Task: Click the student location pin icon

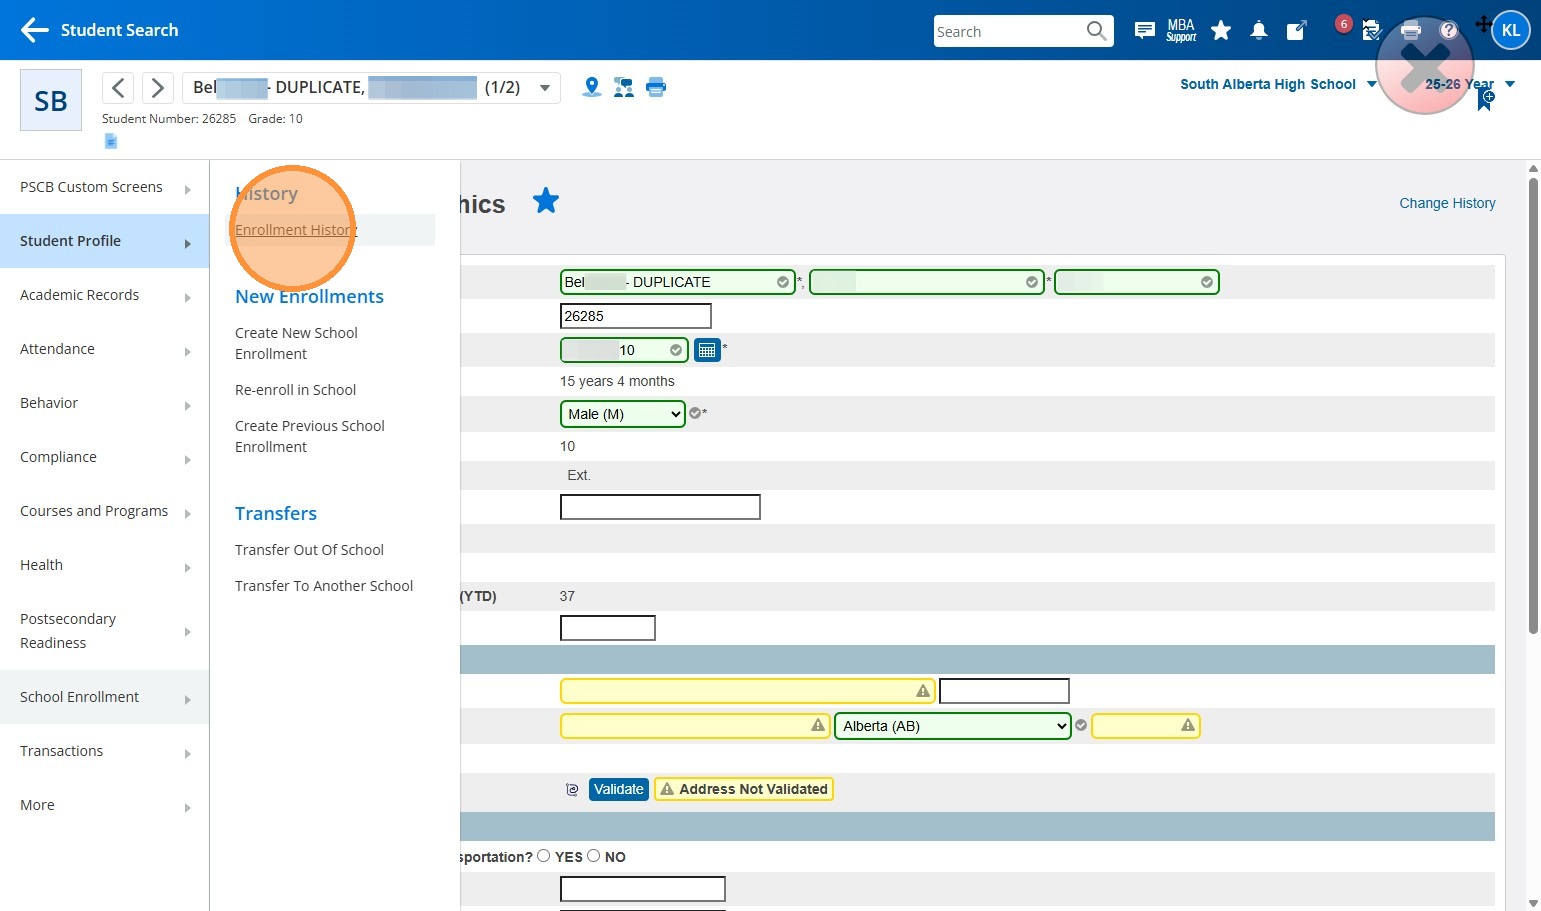Action: tap(592, 87)
